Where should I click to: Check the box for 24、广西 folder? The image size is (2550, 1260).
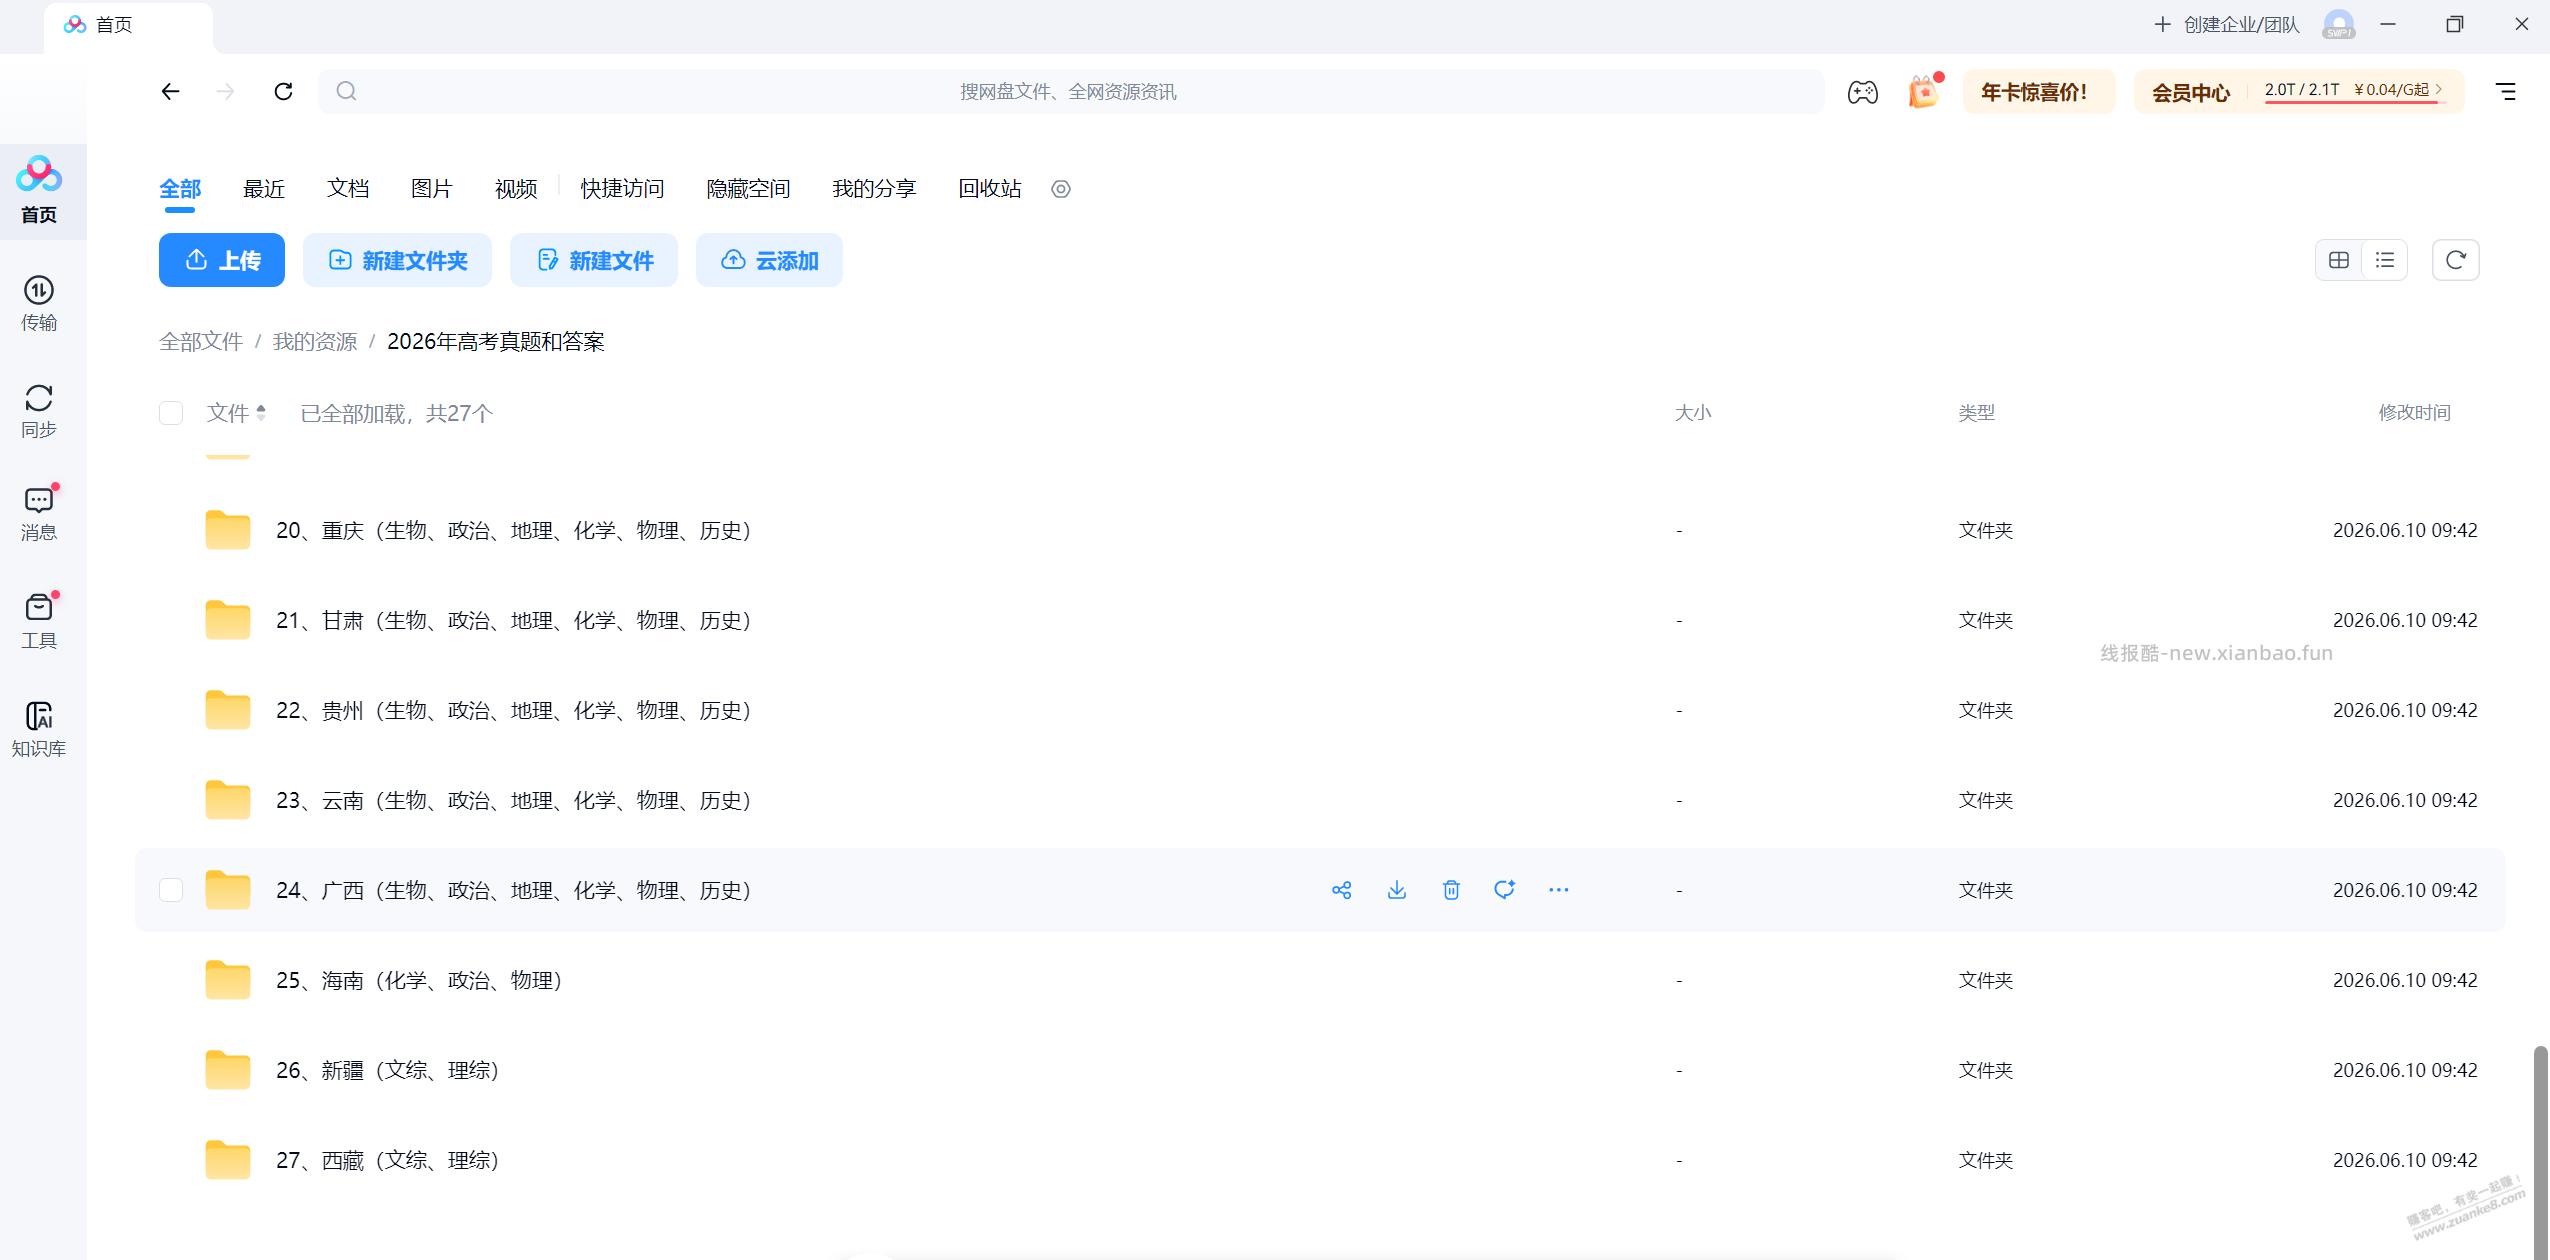[171, 890]
